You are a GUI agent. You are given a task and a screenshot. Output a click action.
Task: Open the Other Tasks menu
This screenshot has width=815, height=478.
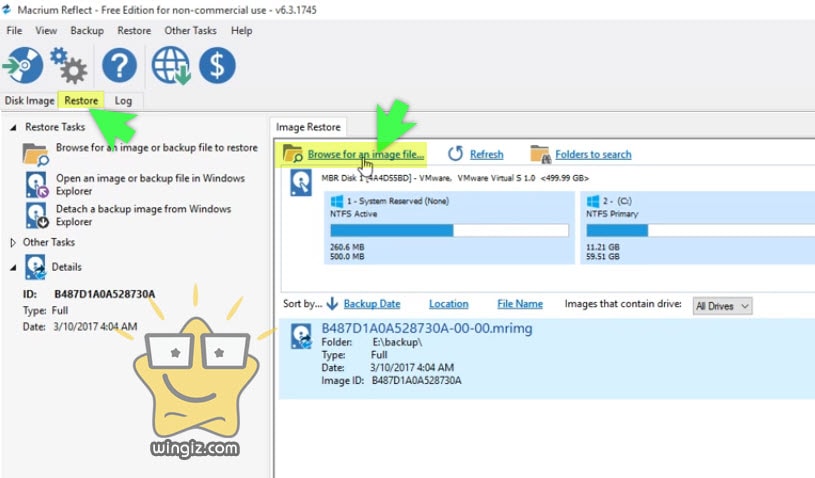(190, 31)
